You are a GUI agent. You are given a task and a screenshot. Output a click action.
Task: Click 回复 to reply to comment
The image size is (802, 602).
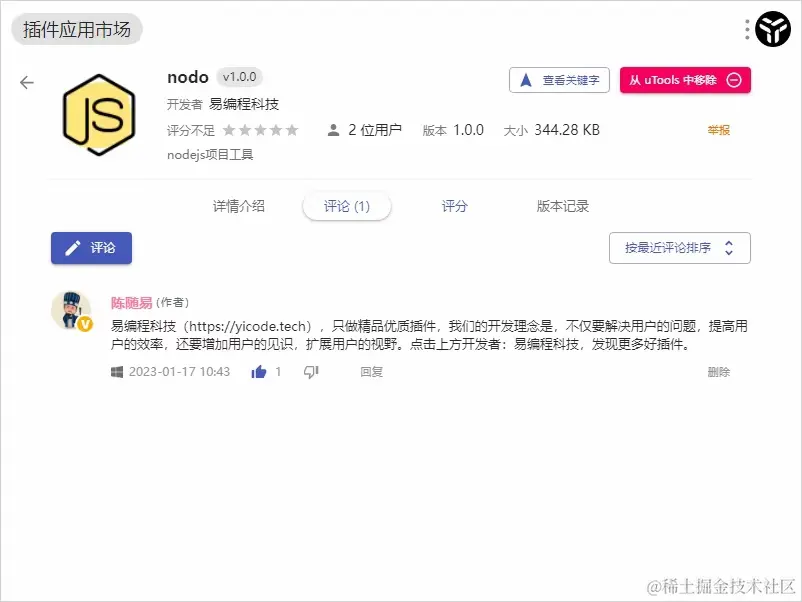[371, 372]
